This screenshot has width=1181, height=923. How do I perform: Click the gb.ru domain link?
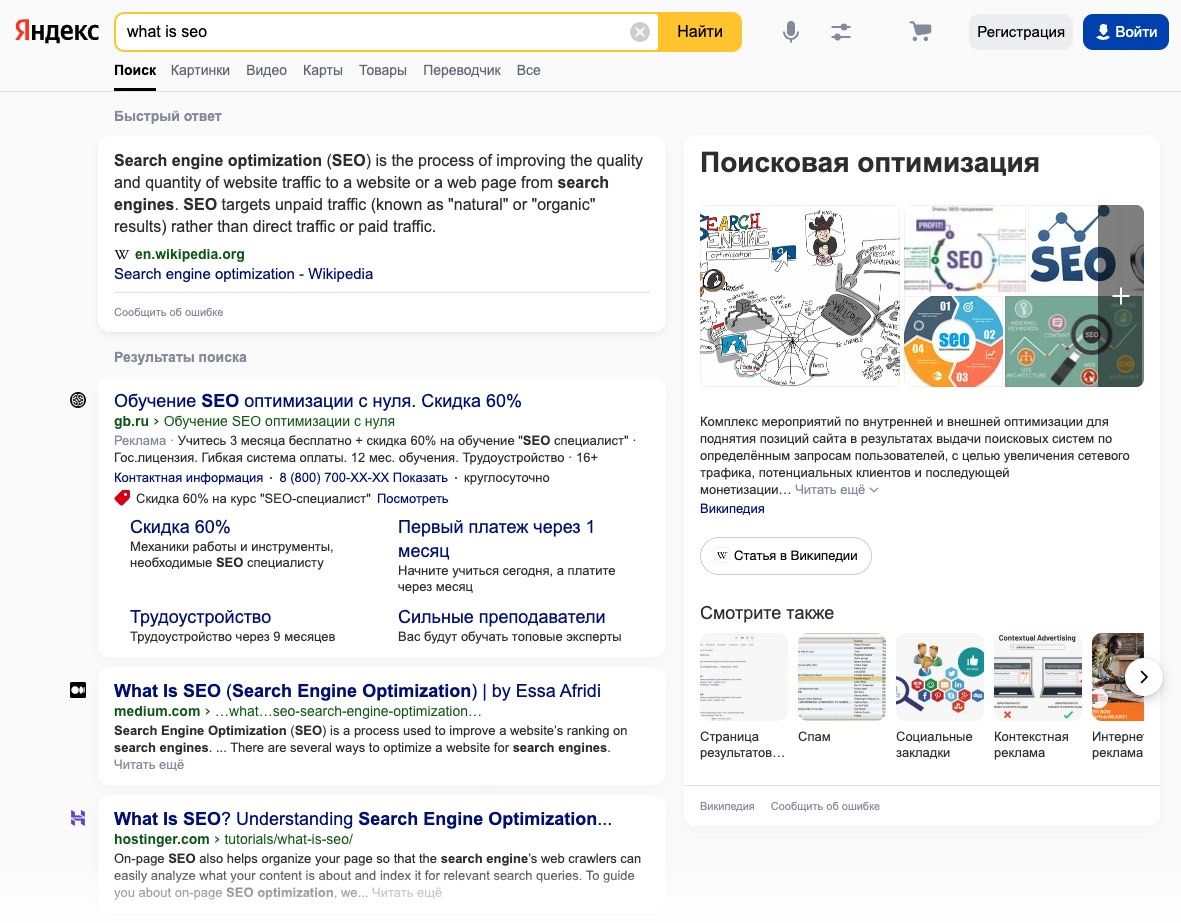tap(131, 421)
